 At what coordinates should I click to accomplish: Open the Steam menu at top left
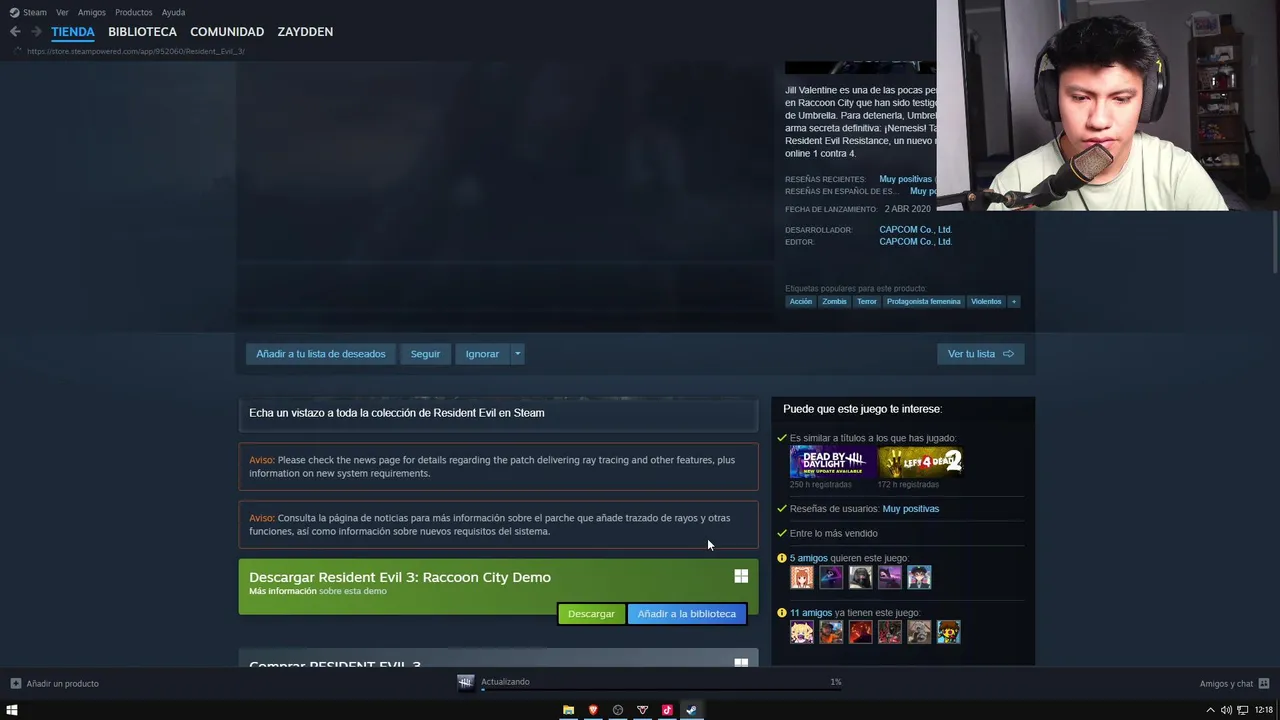point(28,12)
